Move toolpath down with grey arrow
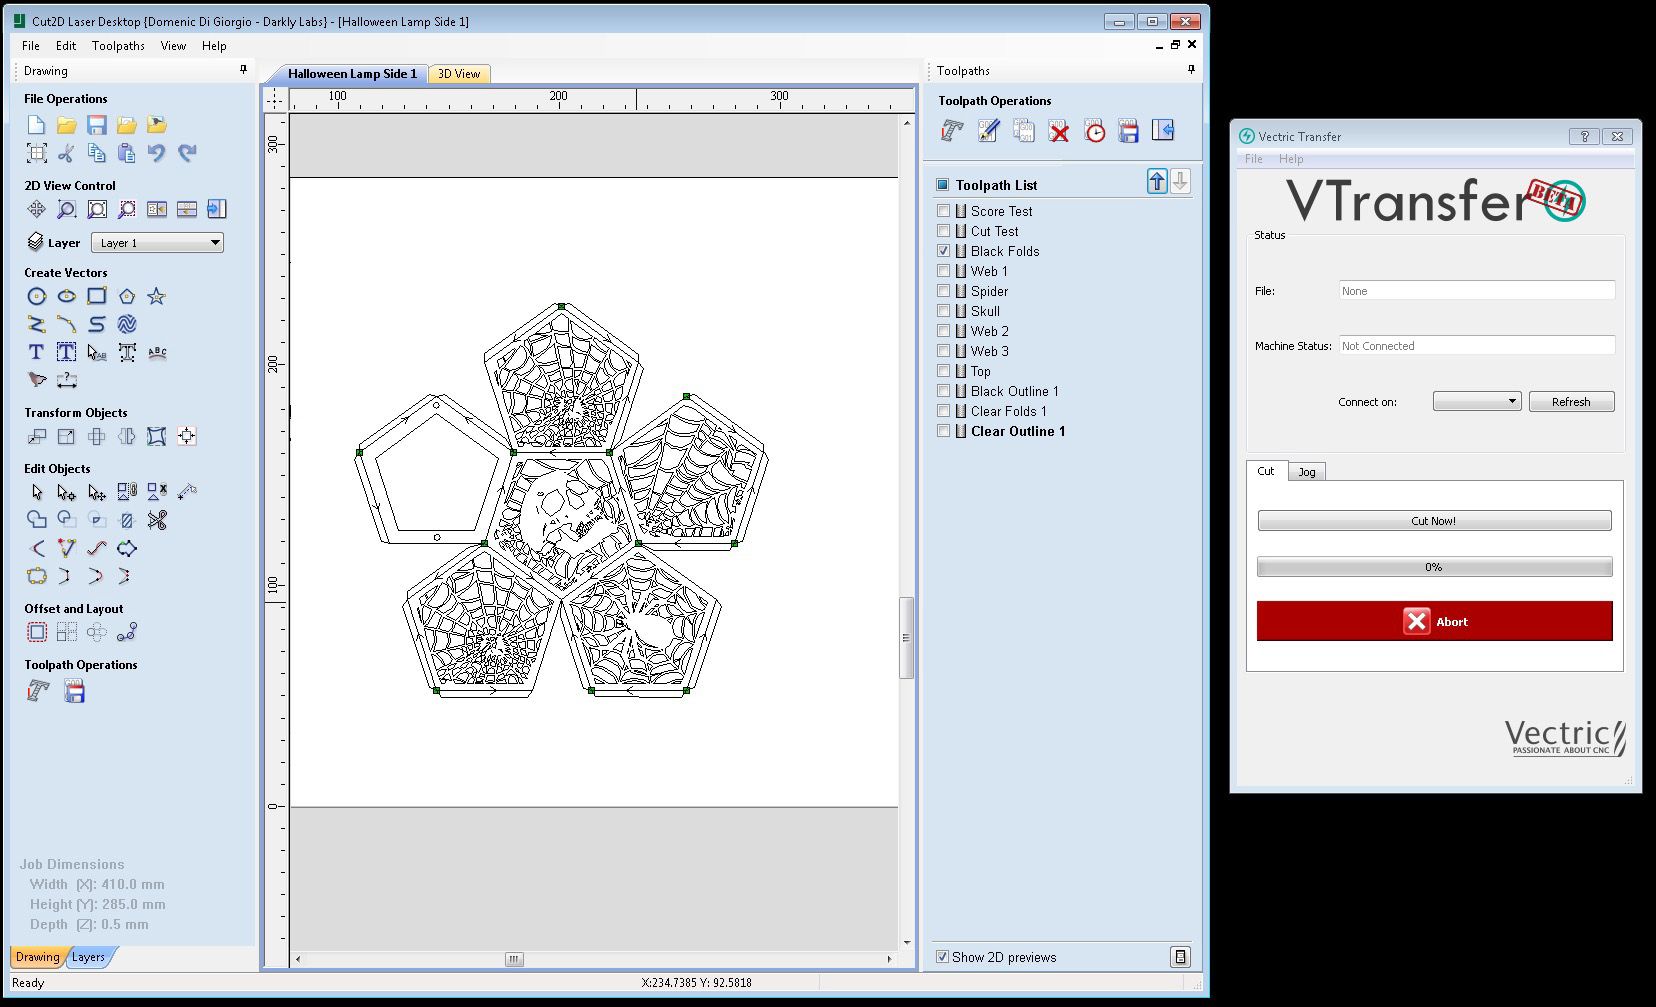Viewport: 1656px width, 1007px height. pyautogui.click(x=1180, y=181)
